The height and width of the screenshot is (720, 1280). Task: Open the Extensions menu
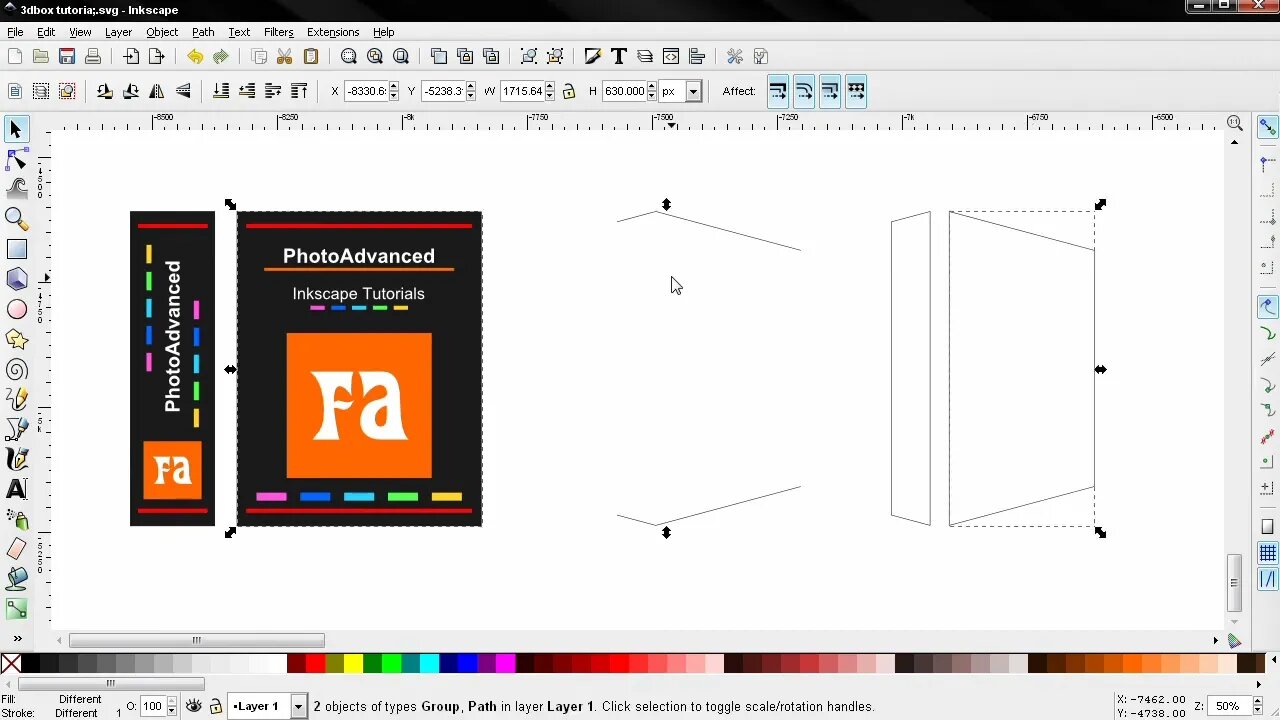click(x=333, y=32)
